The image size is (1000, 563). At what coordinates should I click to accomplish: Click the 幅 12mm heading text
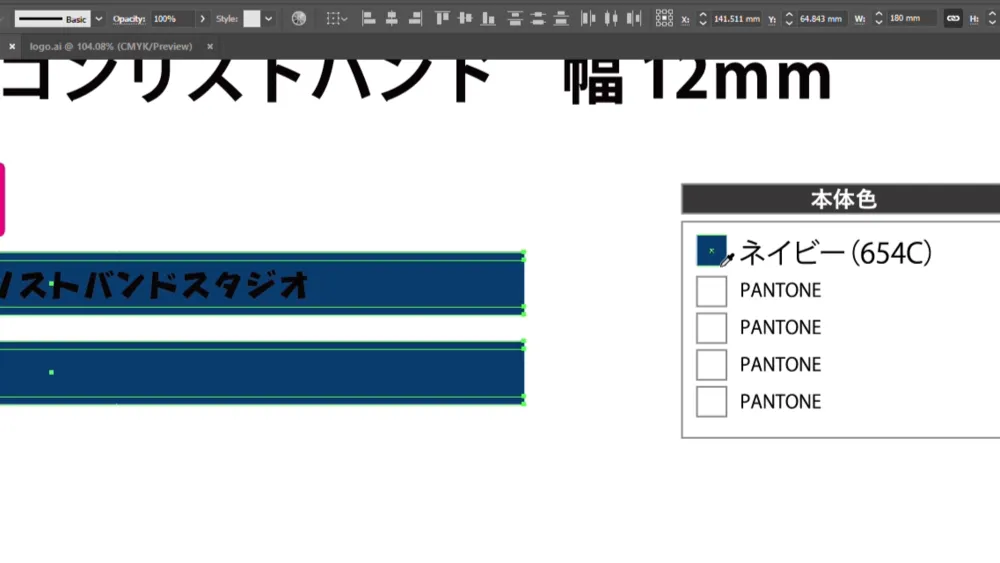click(698, 80)
